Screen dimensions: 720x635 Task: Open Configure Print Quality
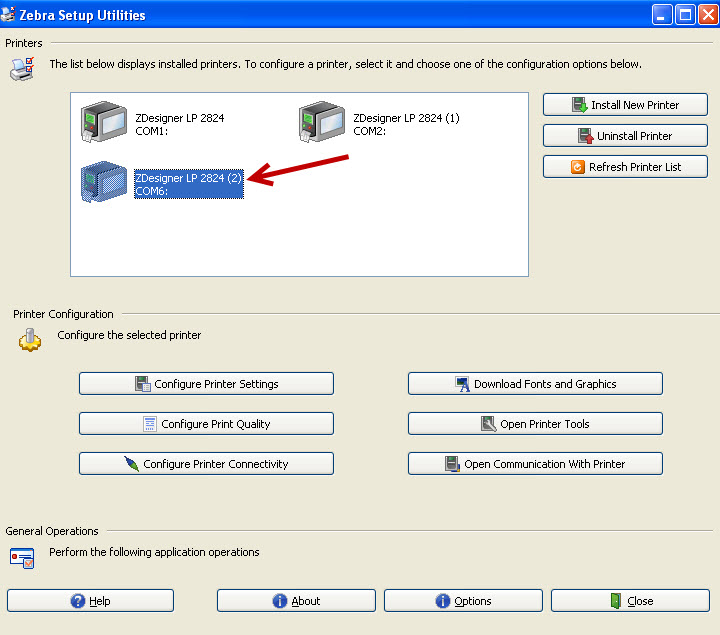pyautogui.click(x=206, y=424)
